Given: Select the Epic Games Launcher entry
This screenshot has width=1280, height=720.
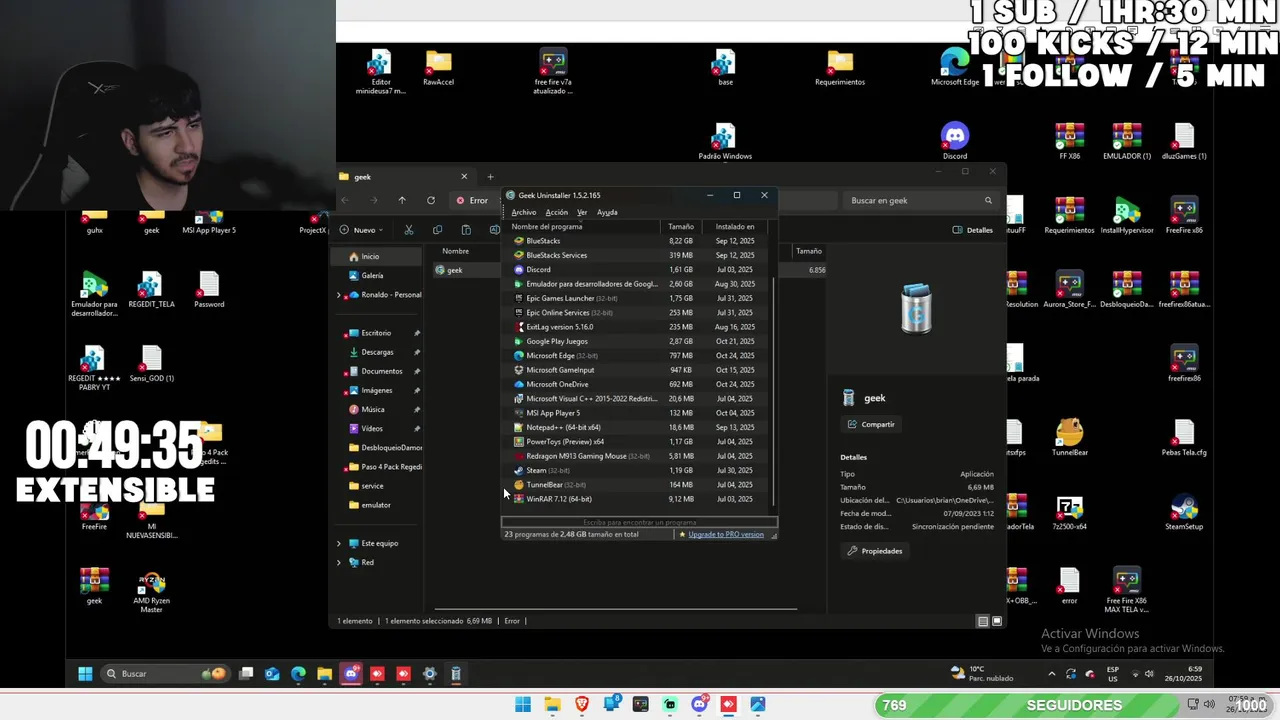Looking at the screenshot, I should tap(637, 298).
